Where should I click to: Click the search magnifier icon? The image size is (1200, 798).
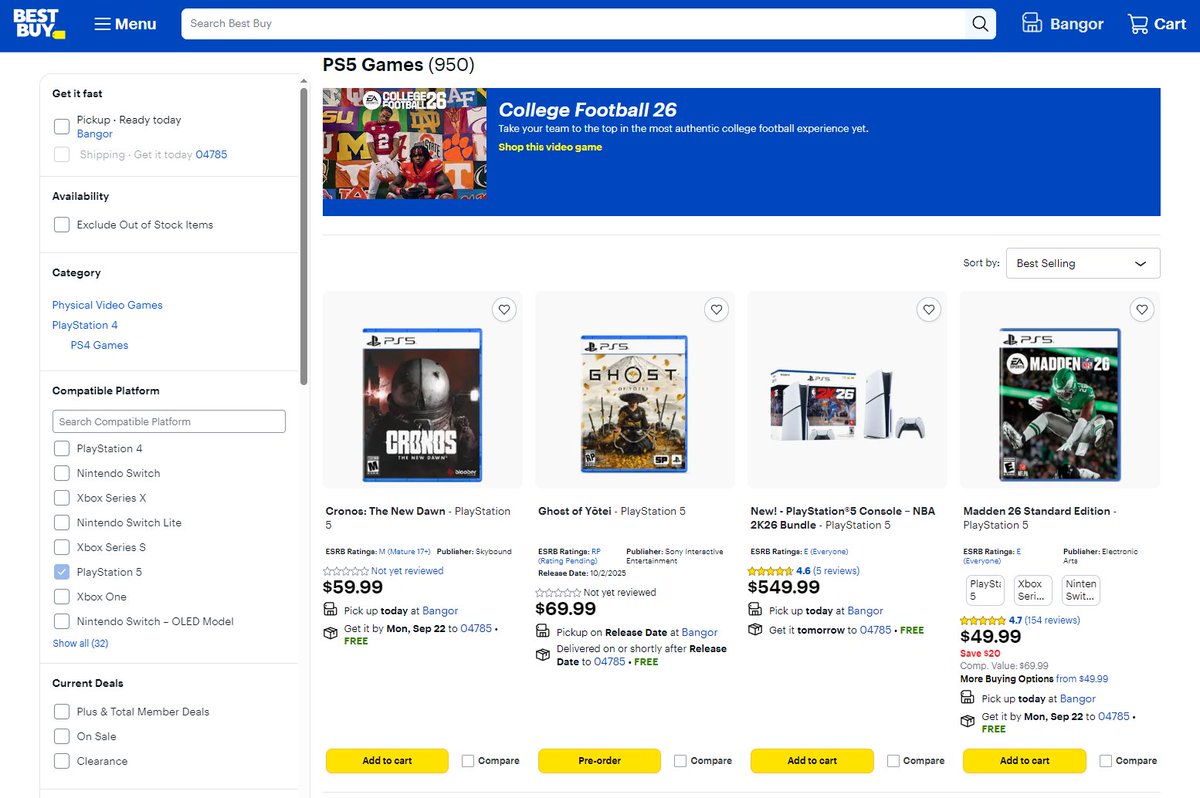[x=980, y=24]
